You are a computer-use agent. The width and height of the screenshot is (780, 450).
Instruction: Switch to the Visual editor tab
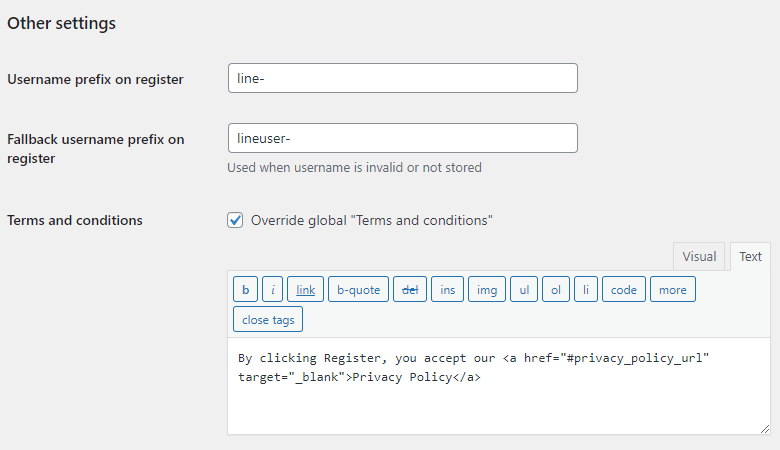(x=699, y=257)
